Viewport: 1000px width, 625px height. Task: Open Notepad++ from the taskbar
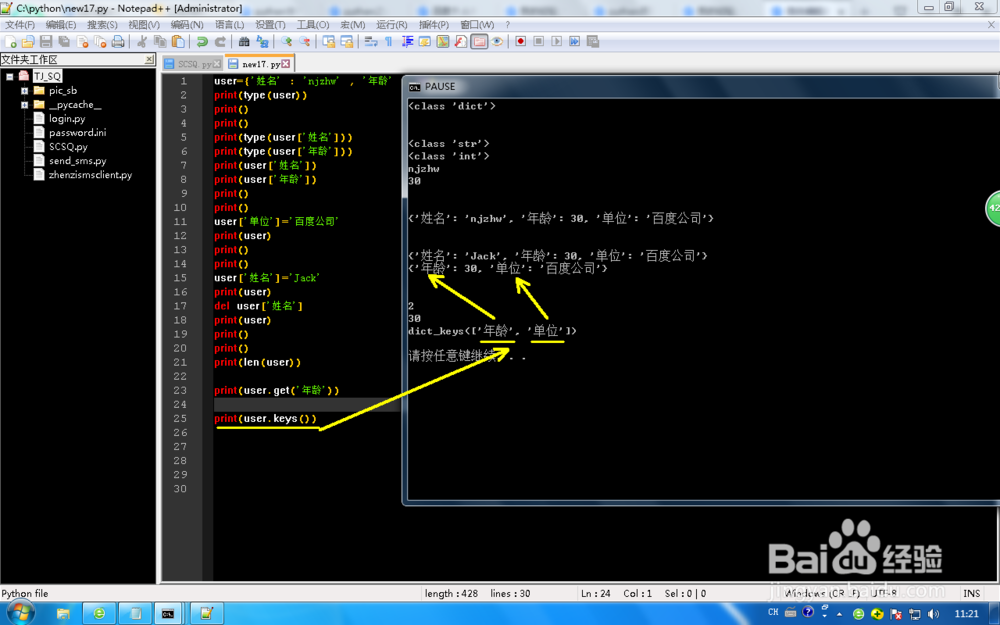pos(205,612)
